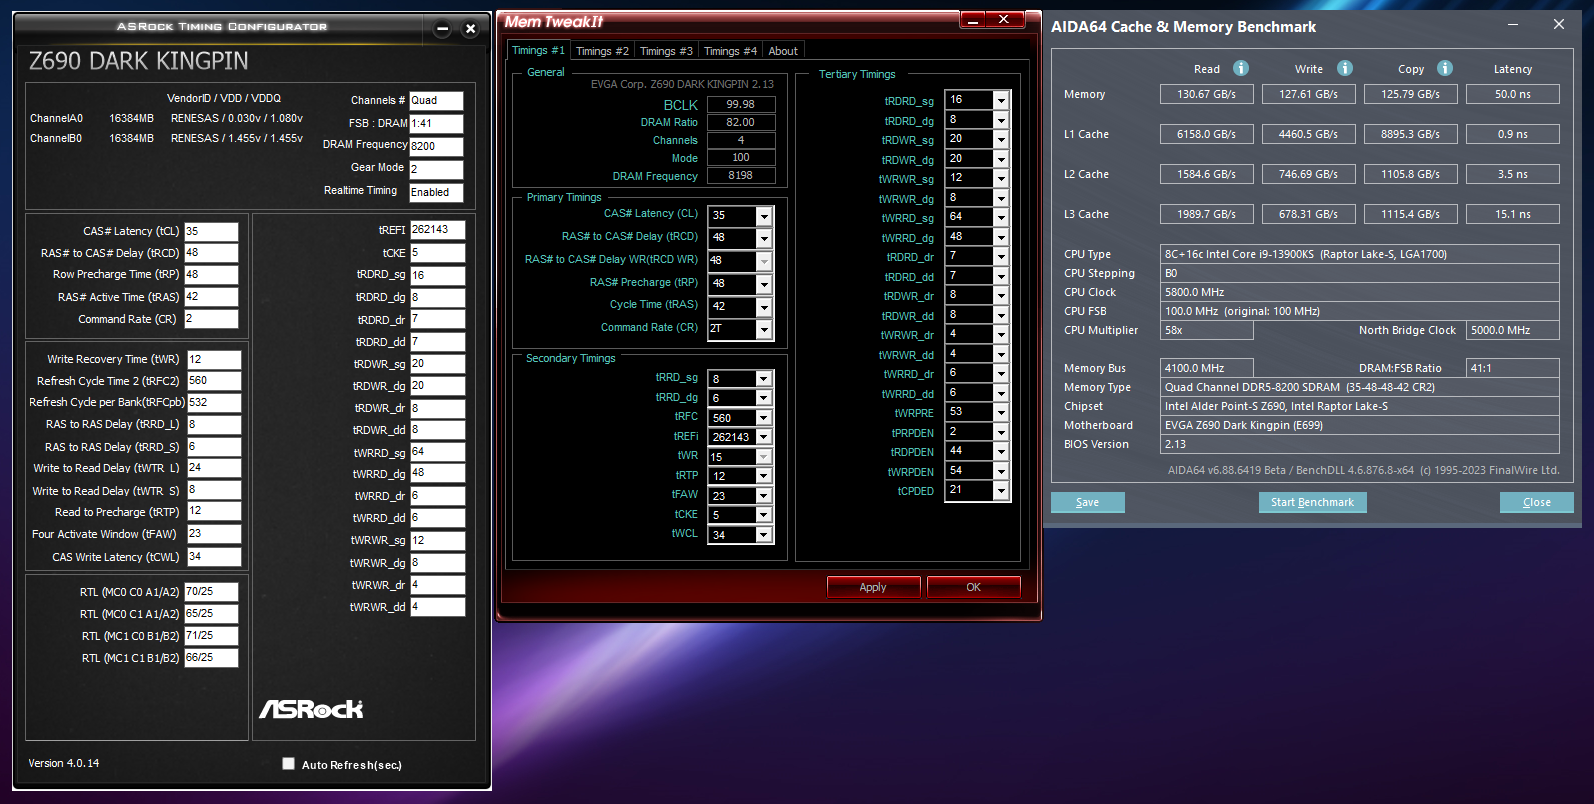The image size is (1594, 804).
Task: Click the Memory Read result 130.67 GB/s
Action: coord(1207,94)
